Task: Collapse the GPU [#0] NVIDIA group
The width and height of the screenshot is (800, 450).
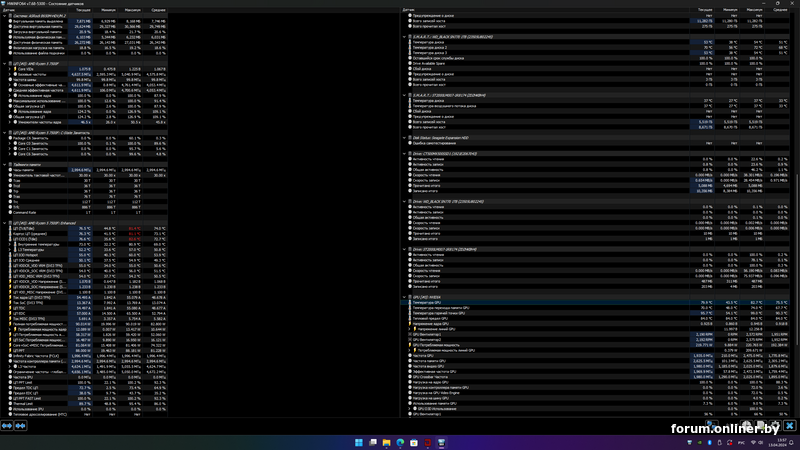Action: click(x=405, y=297)
